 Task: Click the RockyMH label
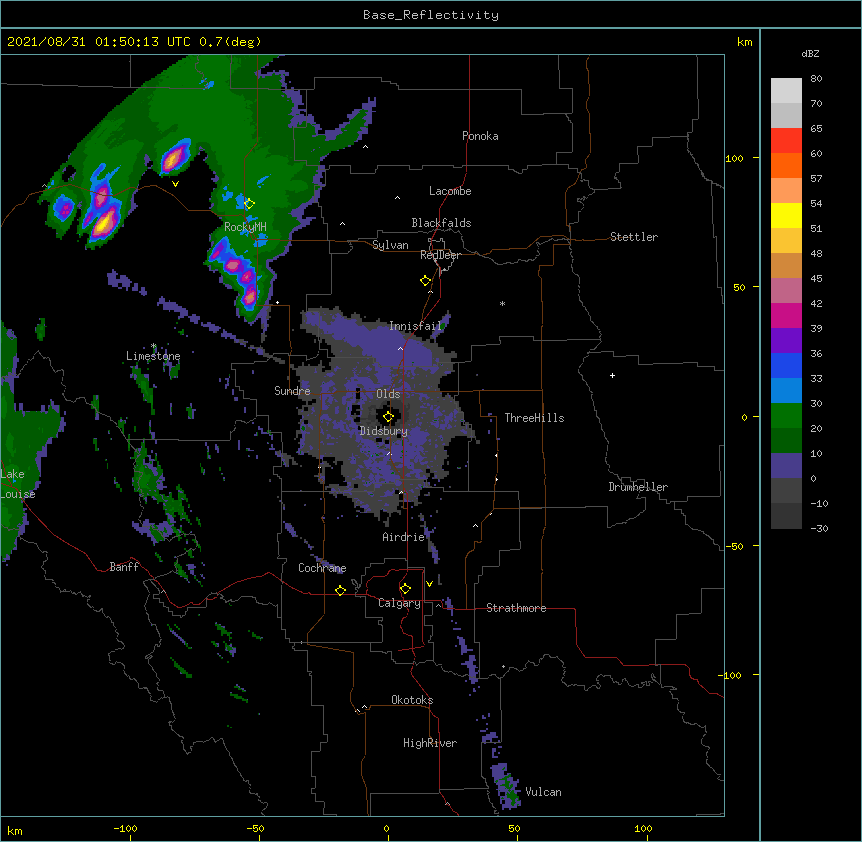(x=245, y=227)
